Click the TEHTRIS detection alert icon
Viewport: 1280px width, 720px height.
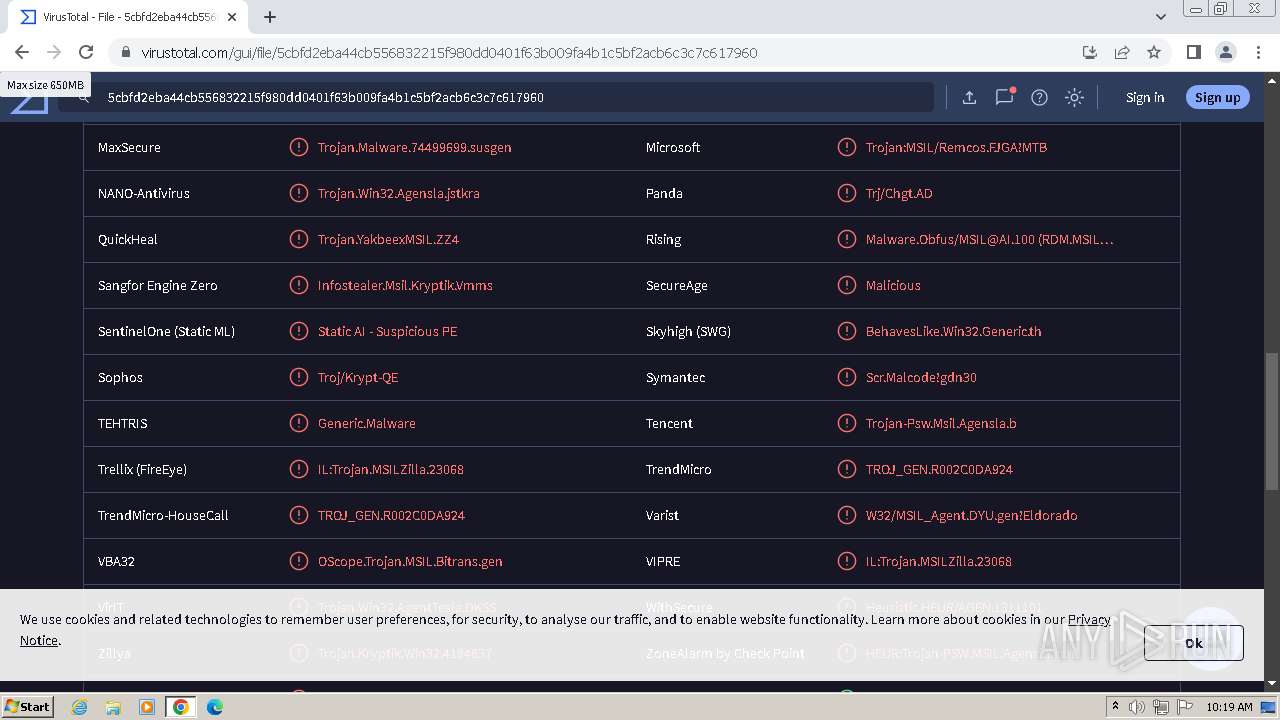298,423
